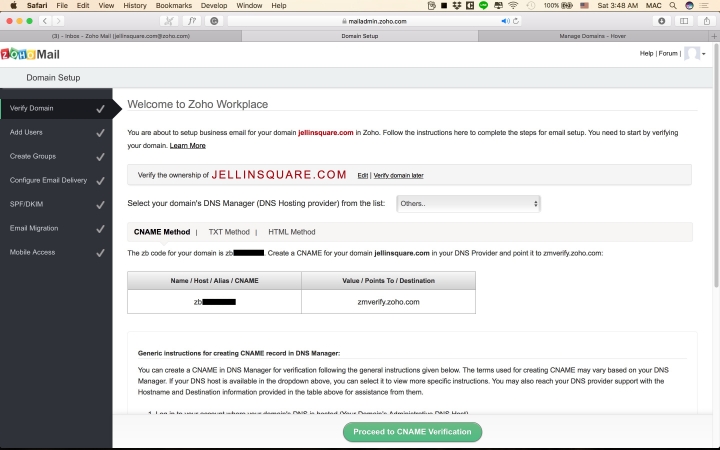The image size is (720, 450).
Task: Click the reload page icon in address bar
Action: (516, 21)
